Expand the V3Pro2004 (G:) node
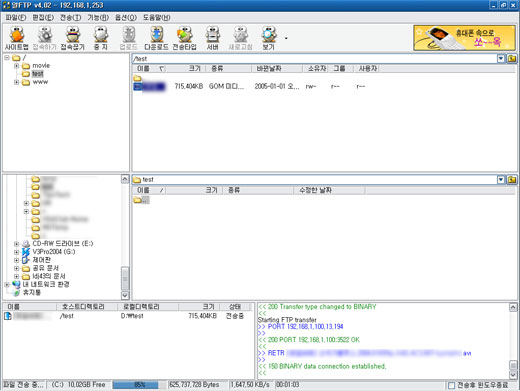 tap(16, 252)
